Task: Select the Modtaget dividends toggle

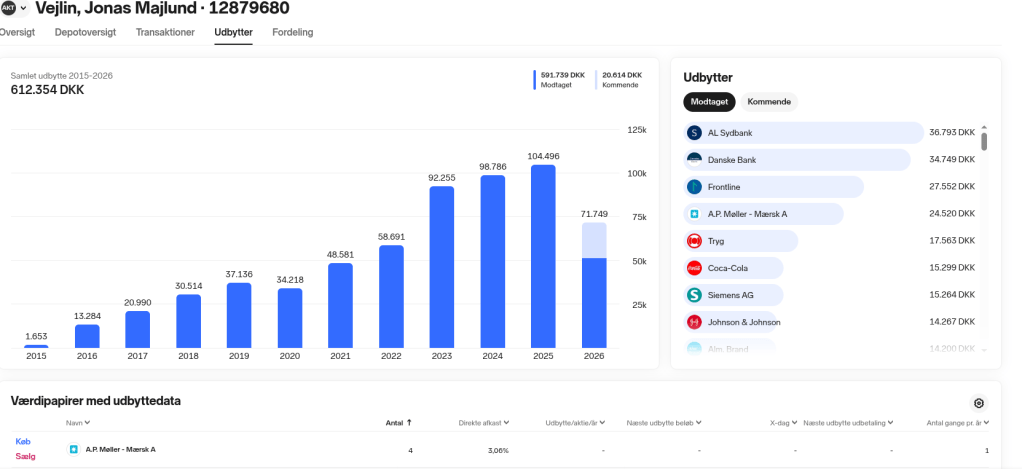Action: coord(710,102)
